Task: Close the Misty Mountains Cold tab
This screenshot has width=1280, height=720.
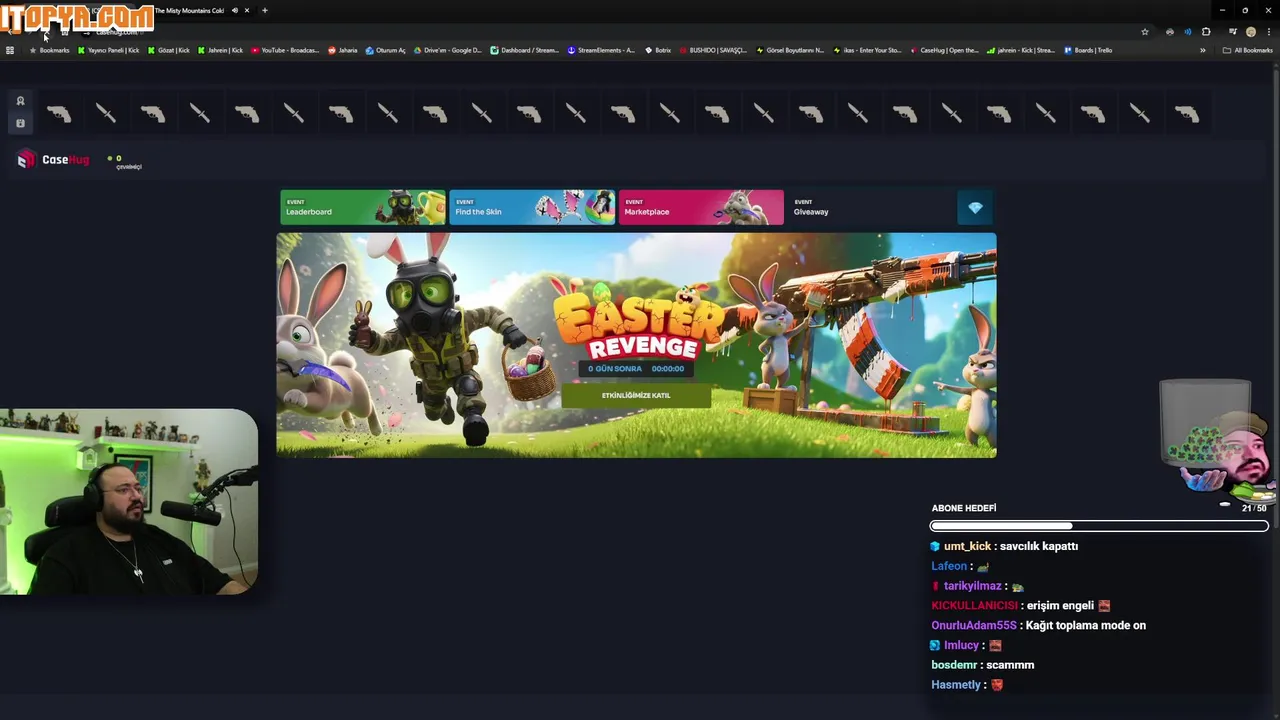Action: coord(247,10)
